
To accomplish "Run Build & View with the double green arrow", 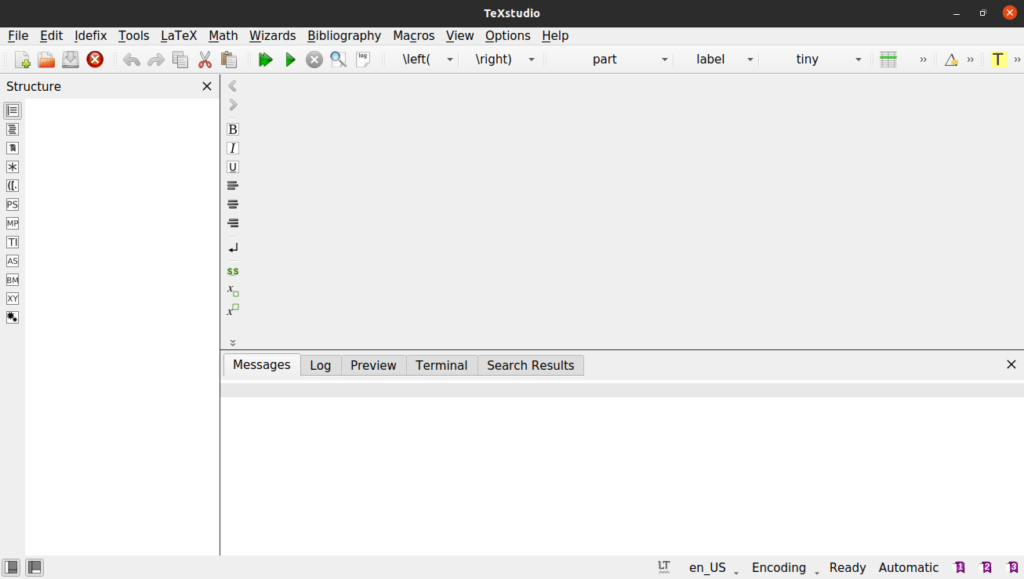I will [265, 60].
